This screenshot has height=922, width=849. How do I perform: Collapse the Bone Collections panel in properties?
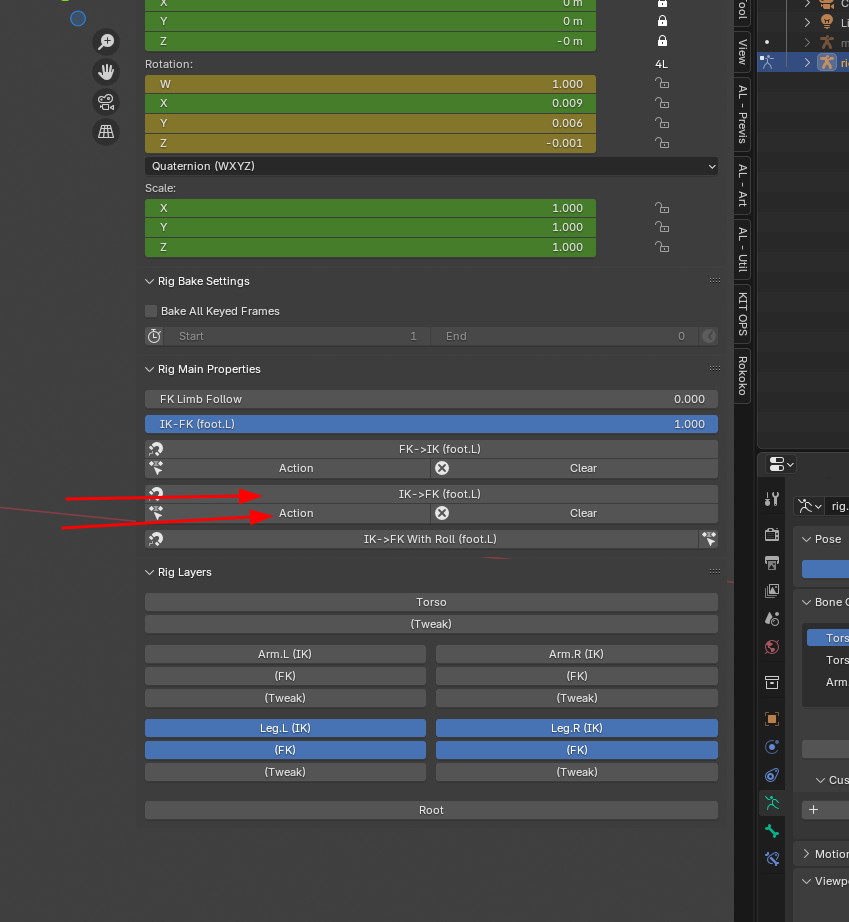[807, 602]
